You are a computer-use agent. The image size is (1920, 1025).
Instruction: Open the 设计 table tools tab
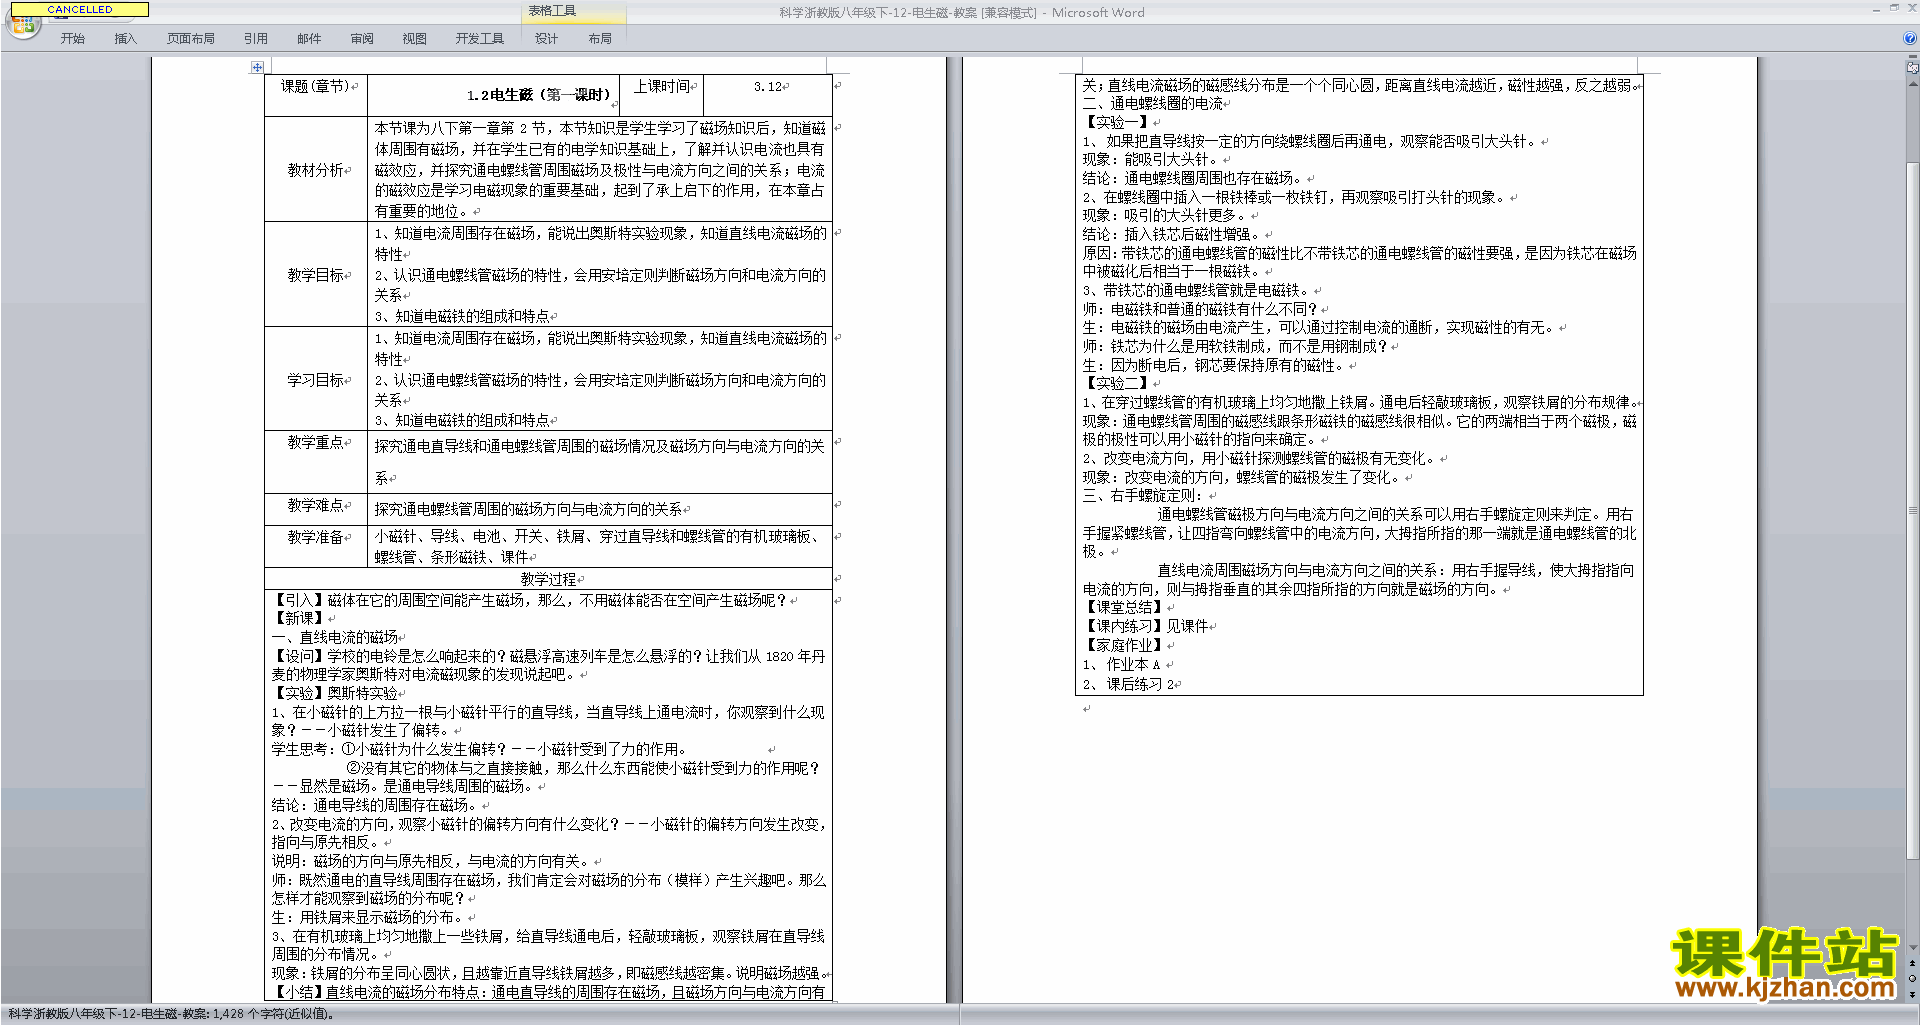tap(547, 38)
